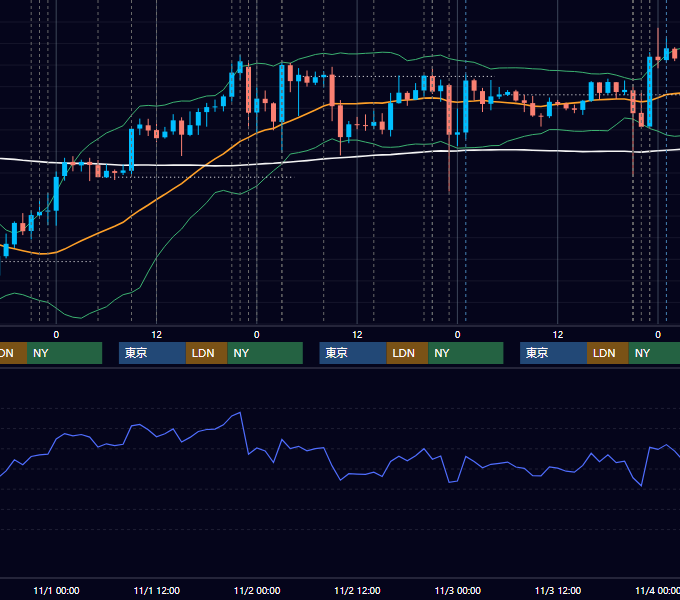The width and height of the screenshot is (680, 600).
Task: Select NY session block under the 11/4 0-hour mark
Action: point(654,353)
